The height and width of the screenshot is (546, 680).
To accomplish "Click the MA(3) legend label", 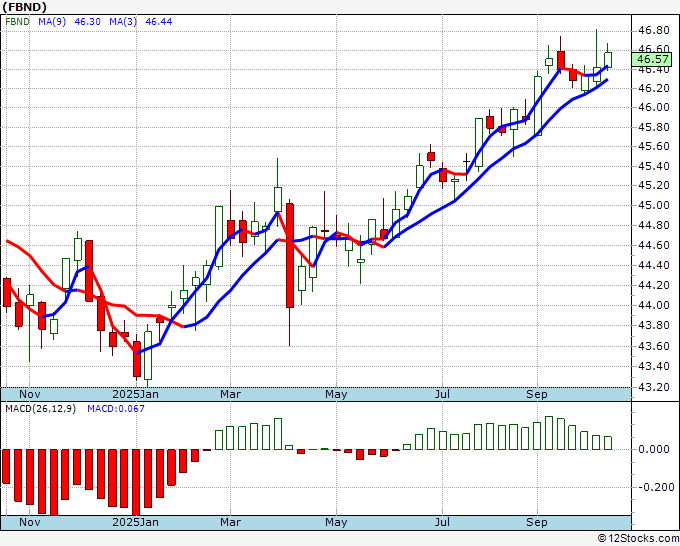I will coord(123,21).
